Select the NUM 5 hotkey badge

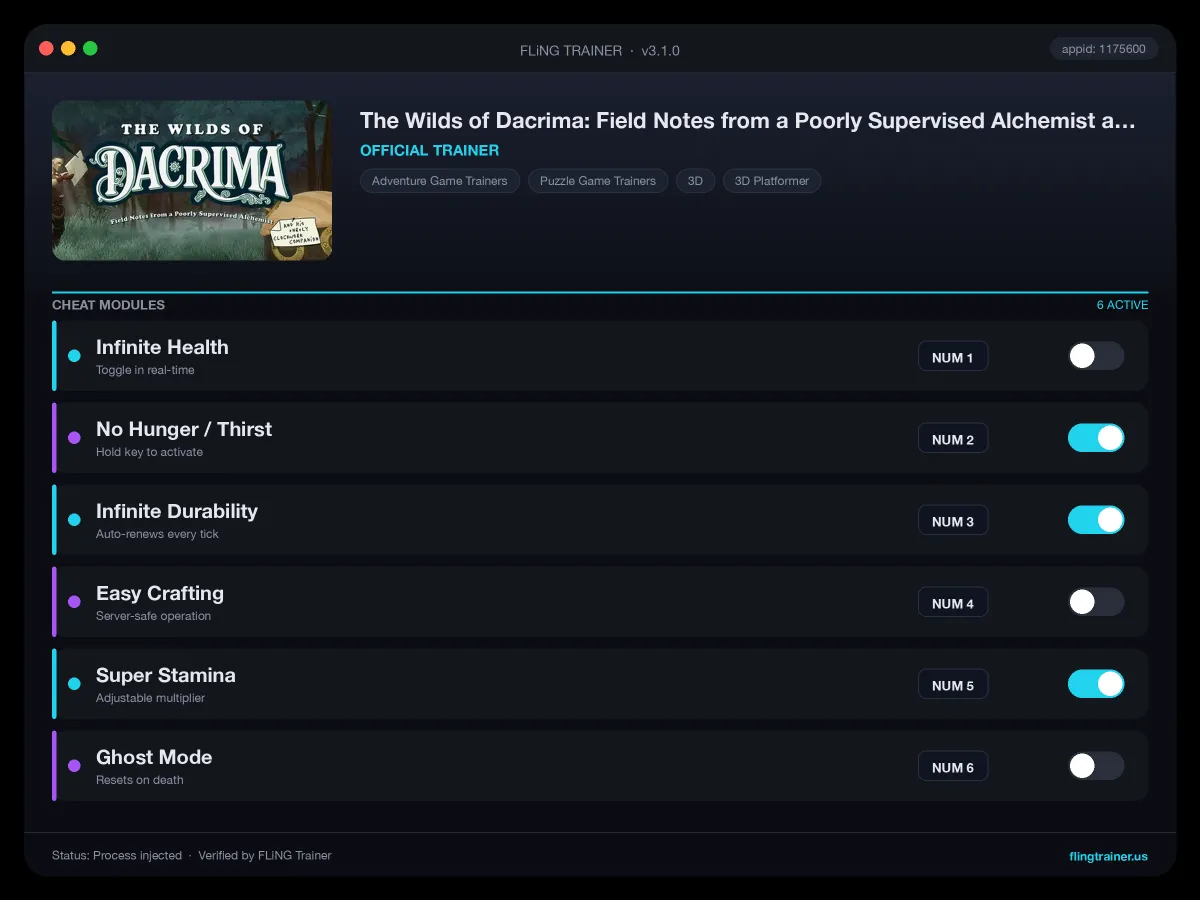click(x=953, y=685)
